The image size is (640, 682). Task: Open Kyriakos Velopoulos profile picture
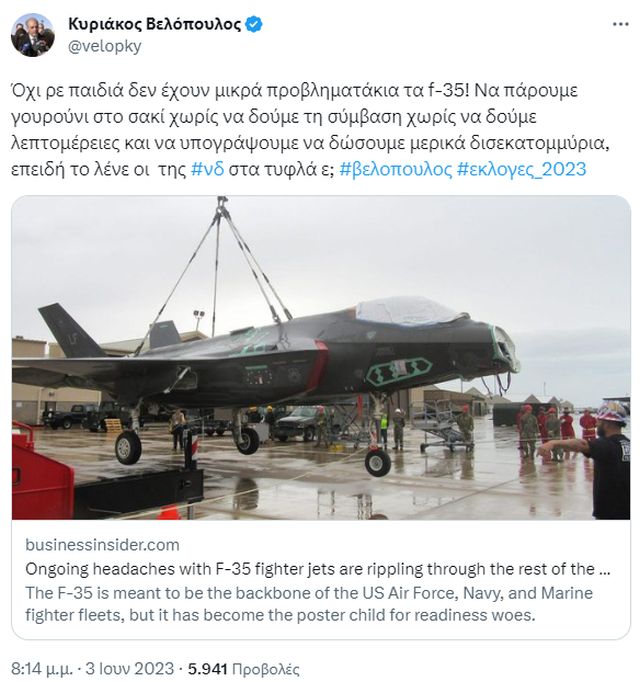[33, 35]
